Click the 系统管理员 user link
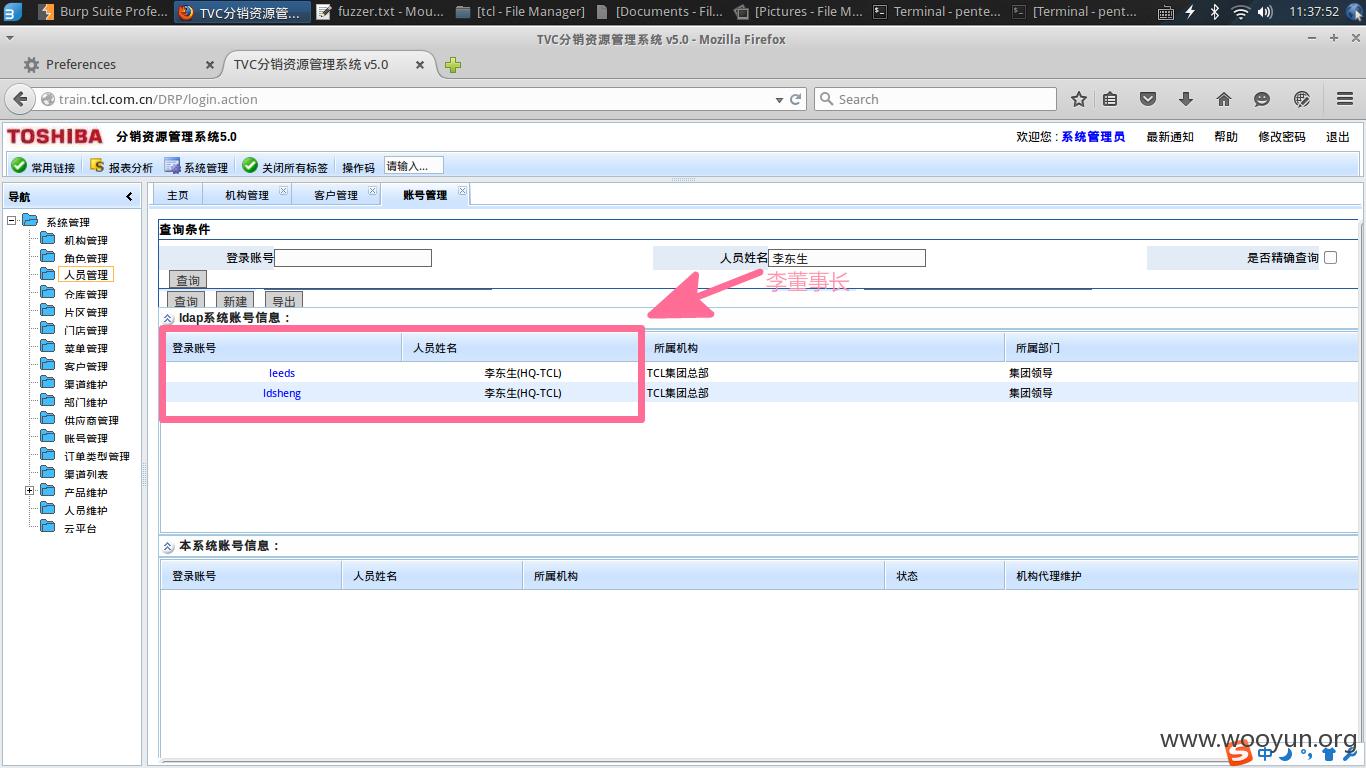This screenshot has height=768, width=1366. tap(1093, 137)
